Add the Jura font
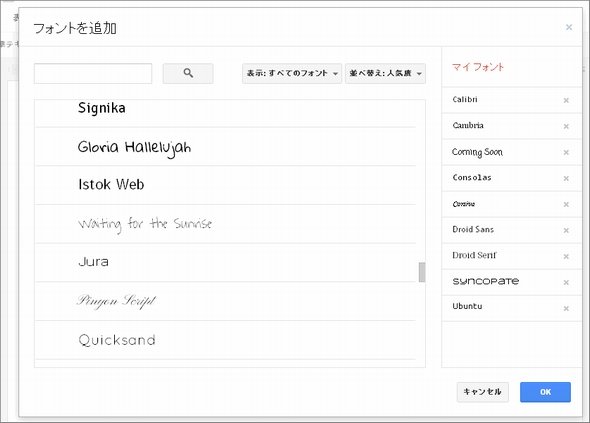The width and height of the screenshot is (590, 423). pyautogui.click(x=226, y=263)
